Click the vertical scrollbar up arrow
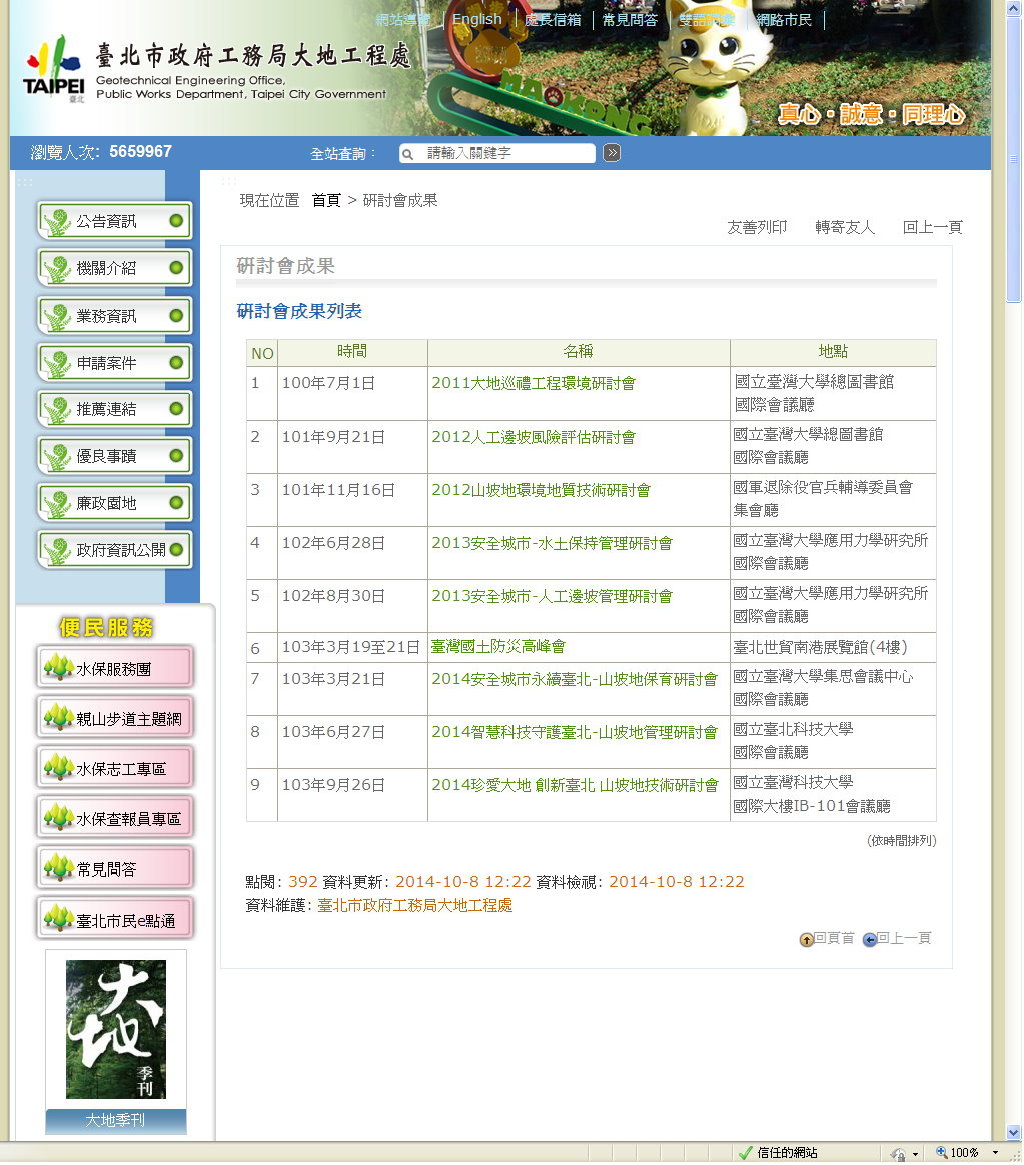 [1014, 8]
